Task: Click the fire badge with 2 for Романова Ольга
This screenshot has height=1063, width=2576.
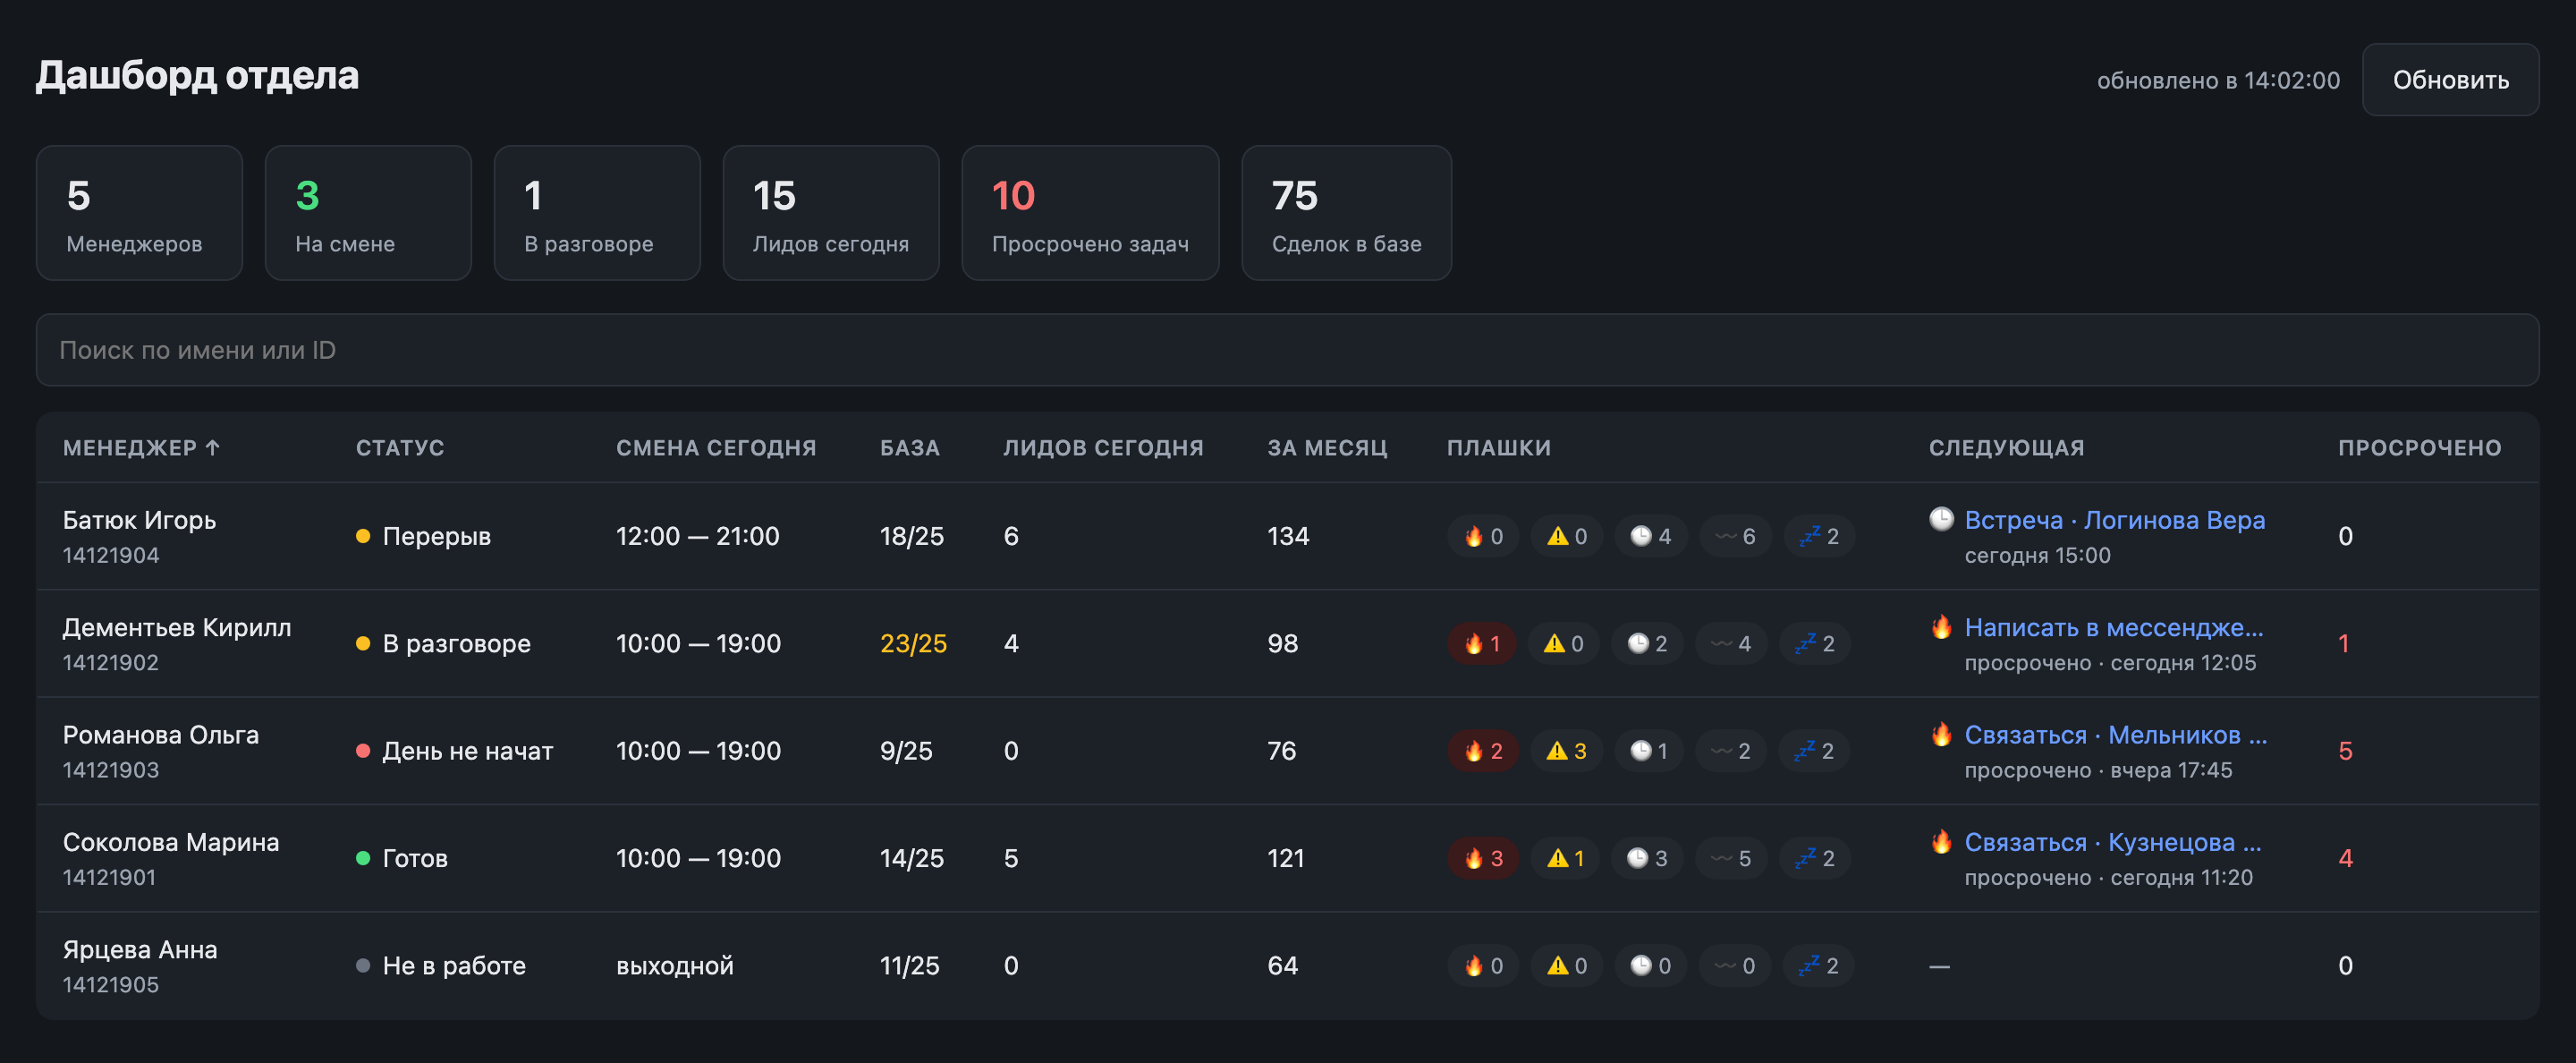Action: (x=1483, y=751)
